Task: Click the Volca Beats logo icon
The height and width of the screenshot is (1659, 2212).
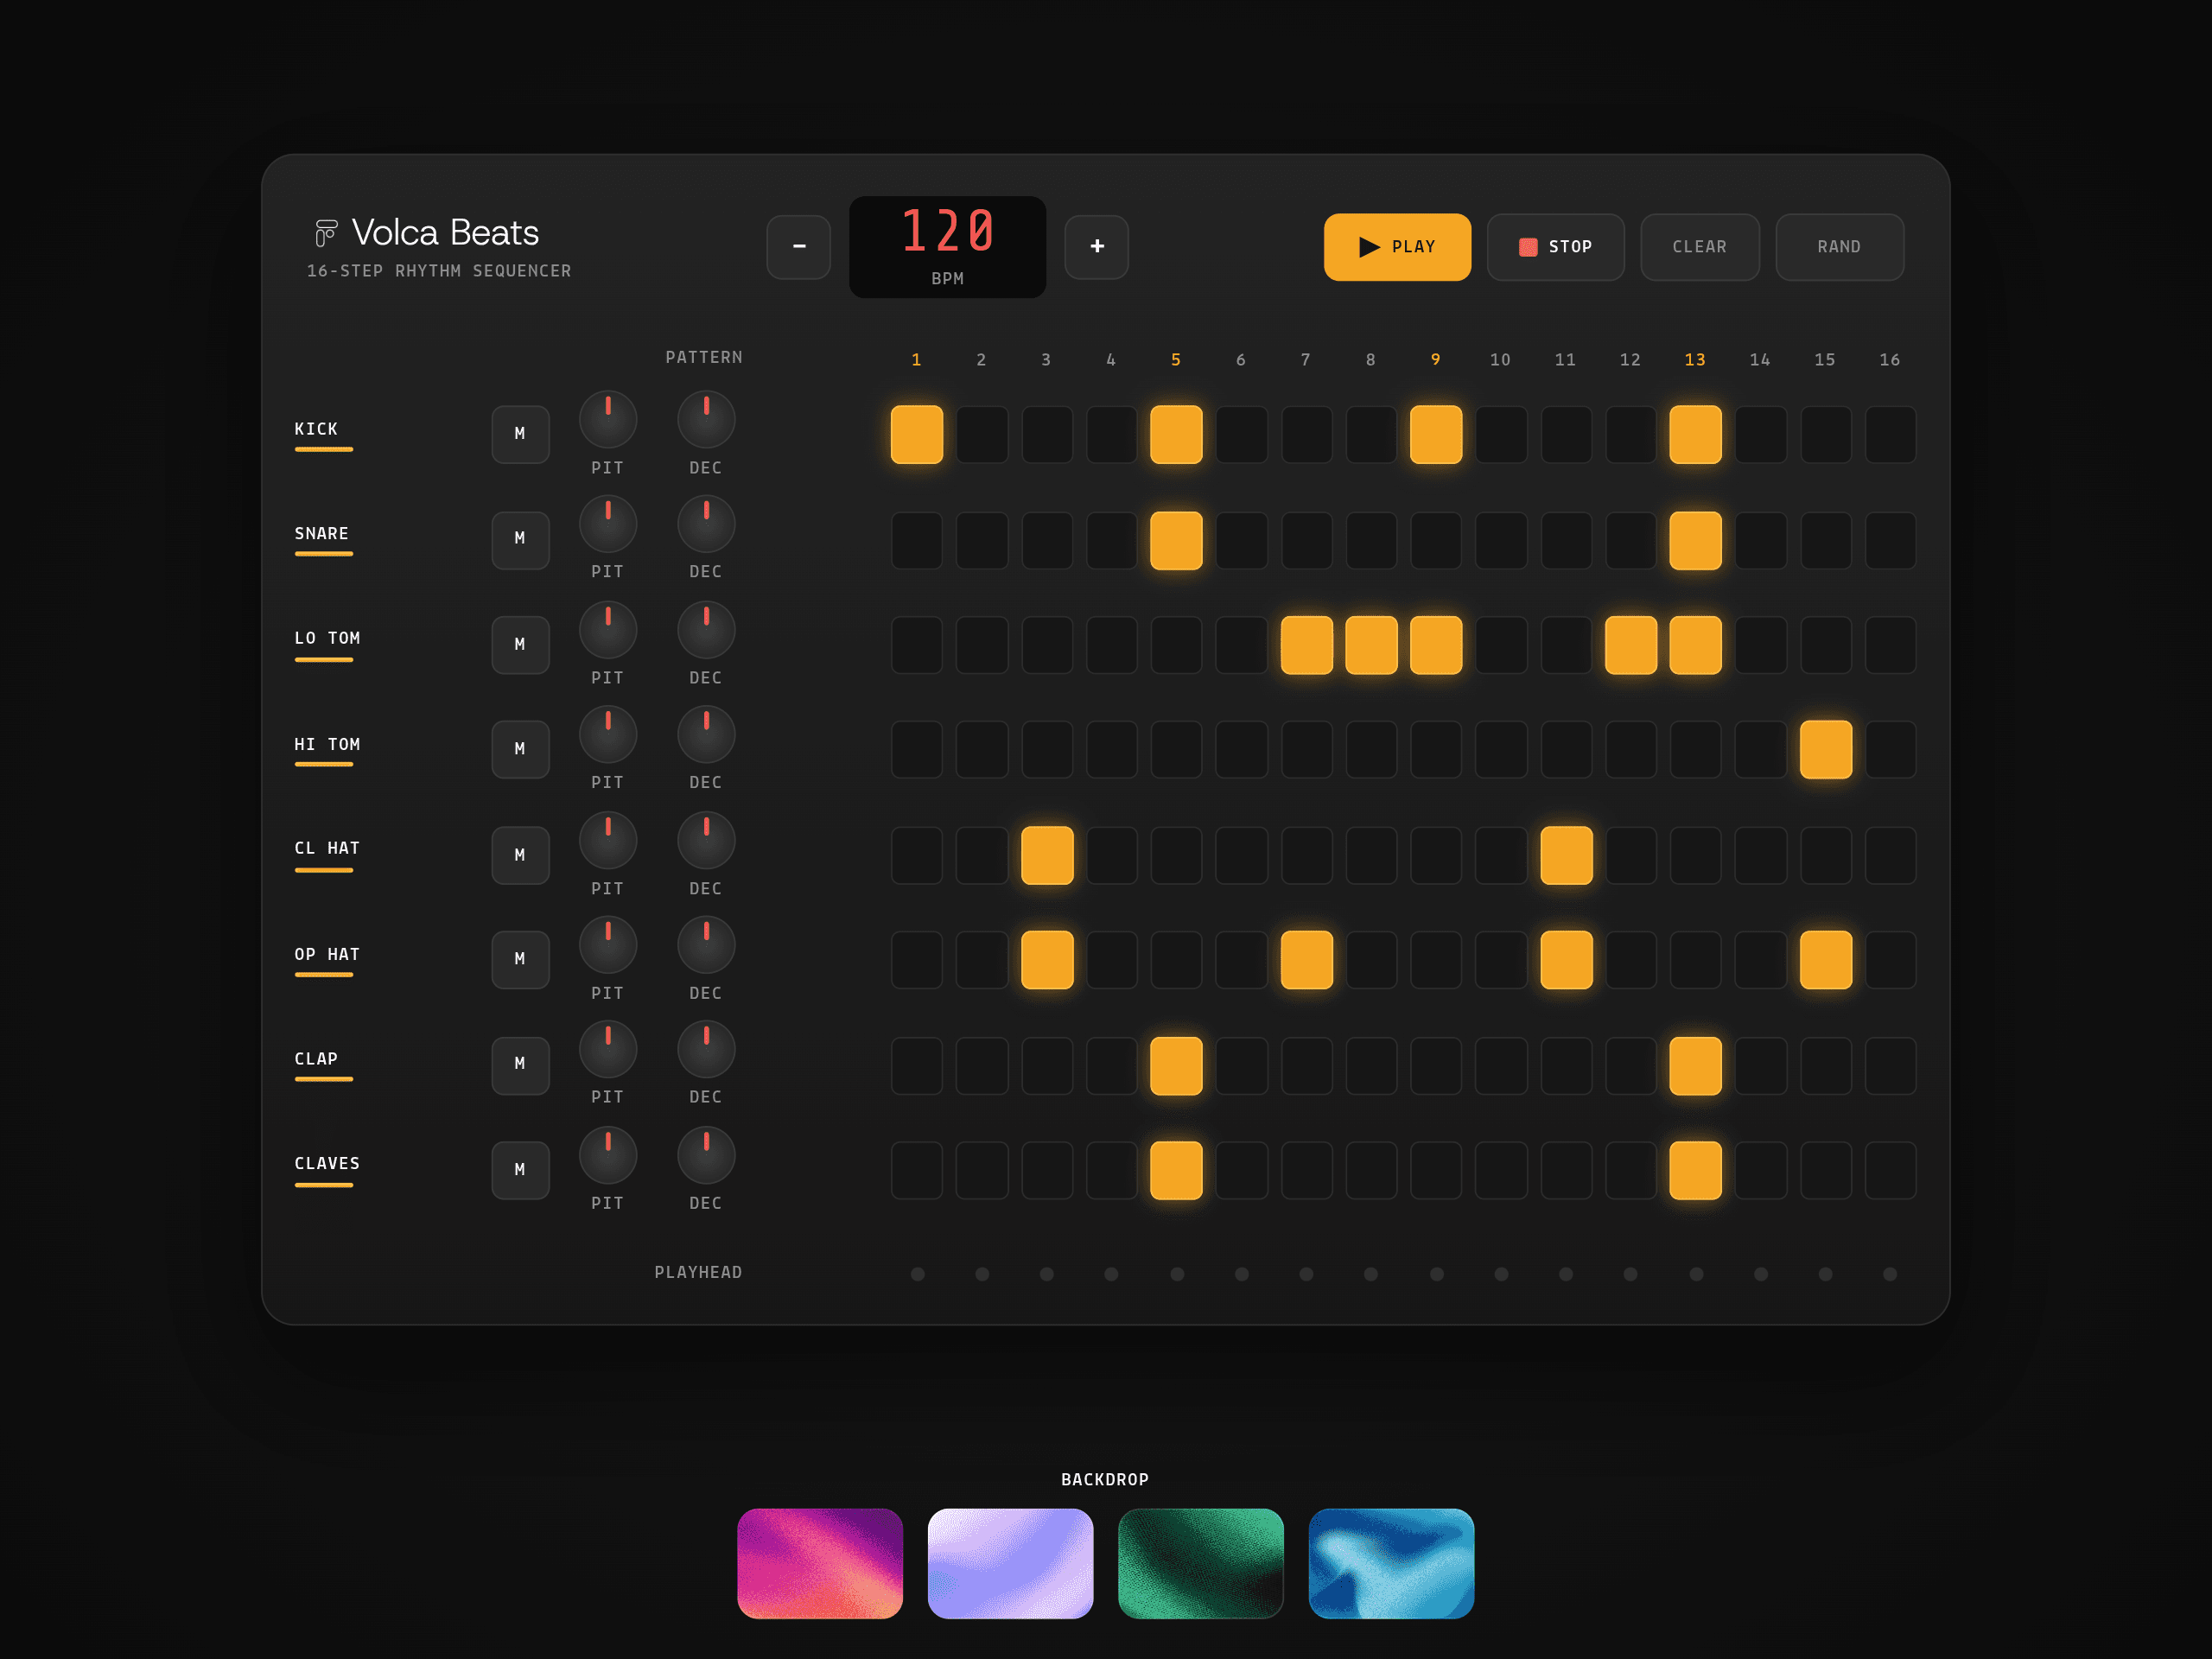Action: 326,233
